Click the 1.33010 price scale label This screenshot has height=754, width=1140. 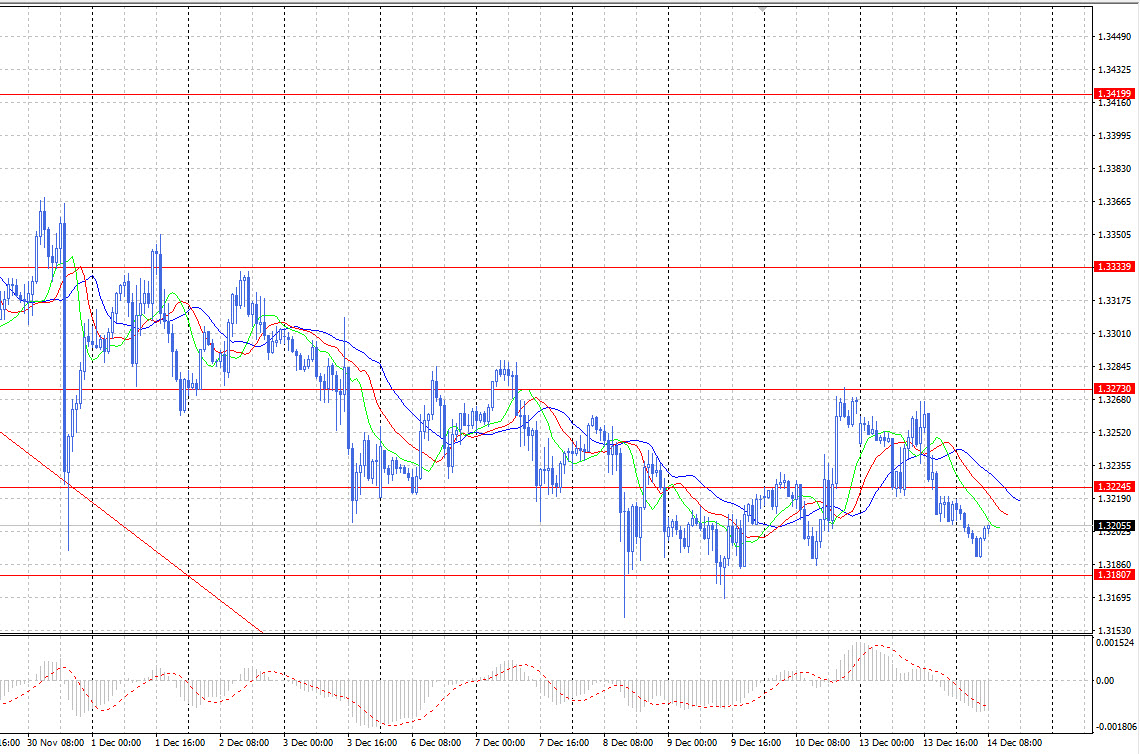pos(1115,334)
